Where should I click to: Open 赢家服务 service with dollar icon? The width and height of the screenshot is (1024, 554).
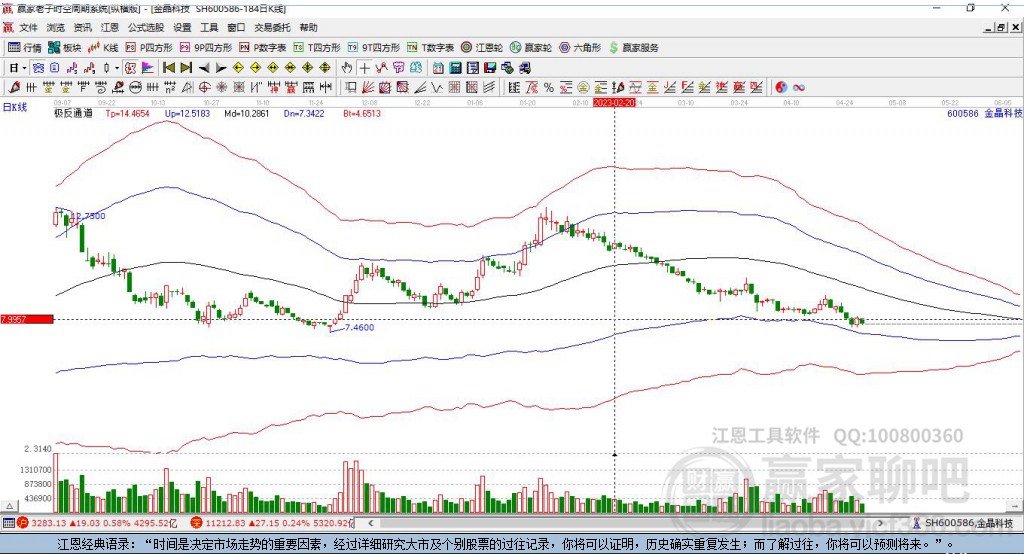click(x=633, y=48)
